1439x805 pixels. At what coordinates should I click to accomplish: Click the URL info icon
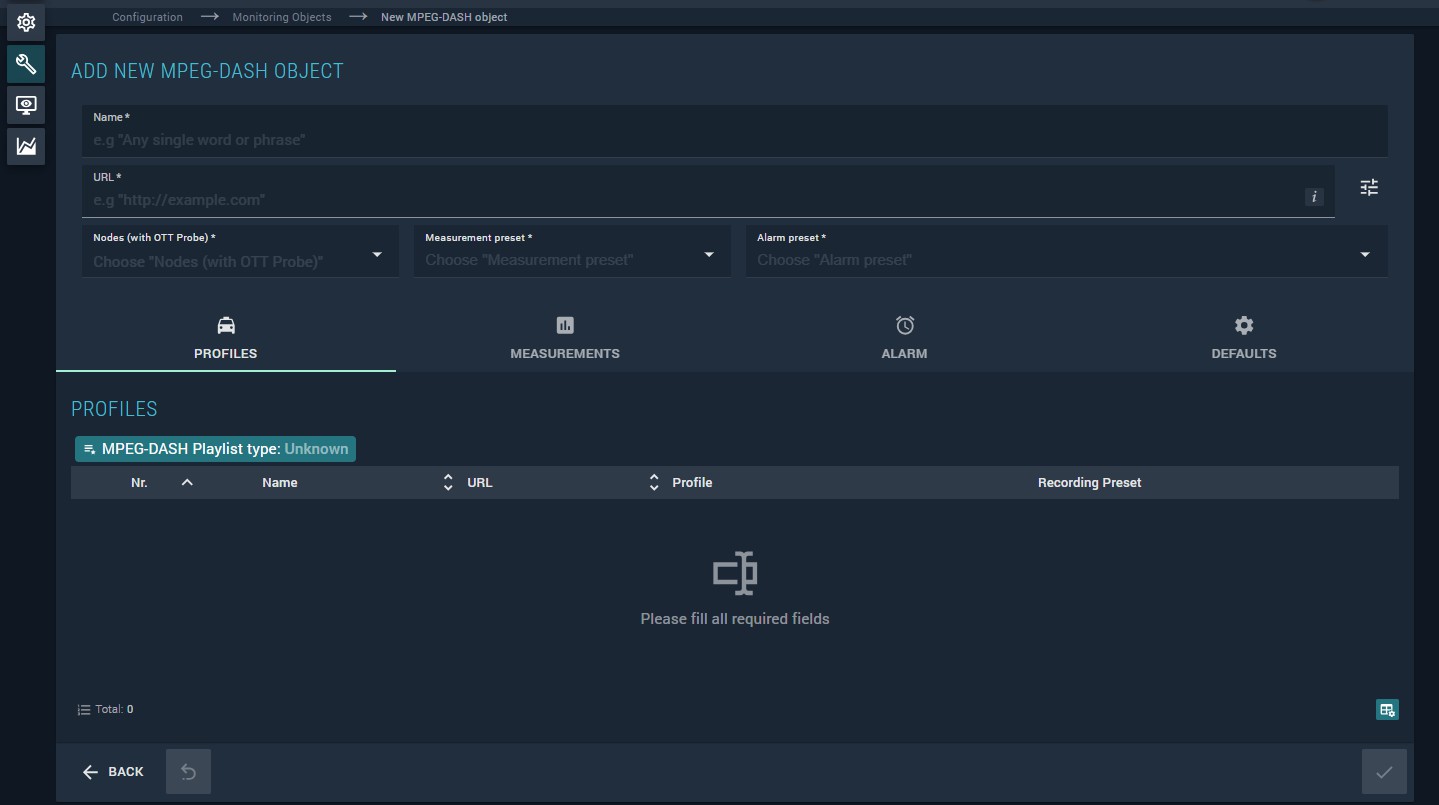tap(1314, 197)
